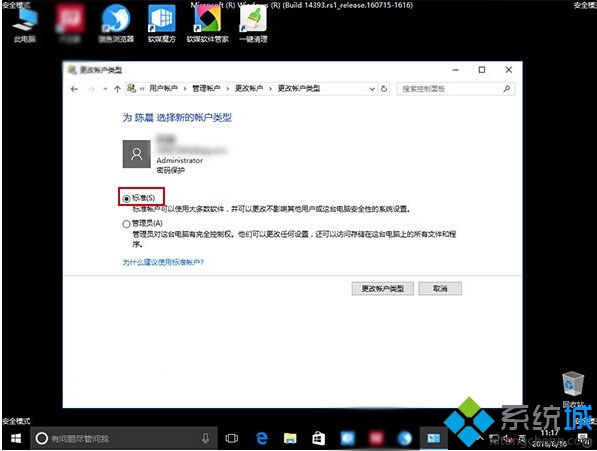Select the 管理员(A) radio button
Screen dimensions: 597x451
(126, 224)
